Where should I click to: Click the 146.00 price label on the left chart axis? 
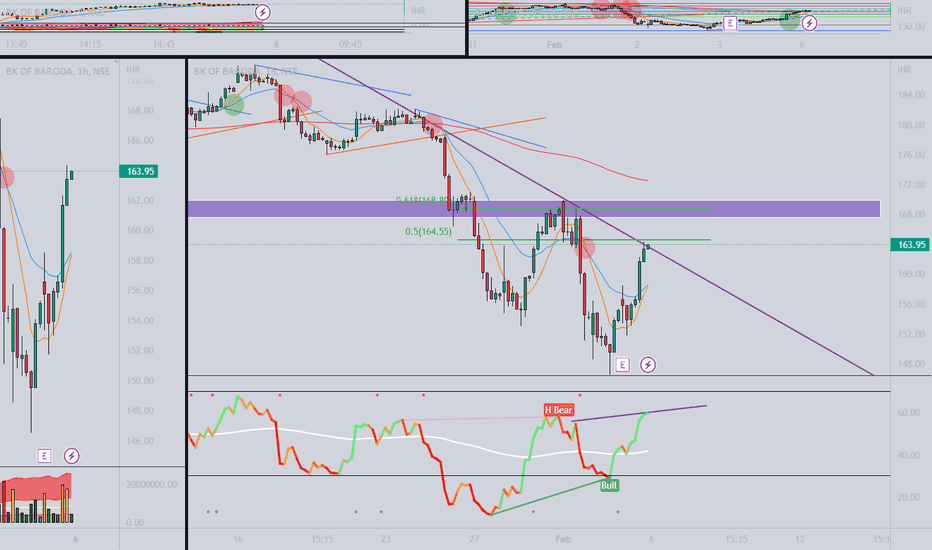point(140,441)
